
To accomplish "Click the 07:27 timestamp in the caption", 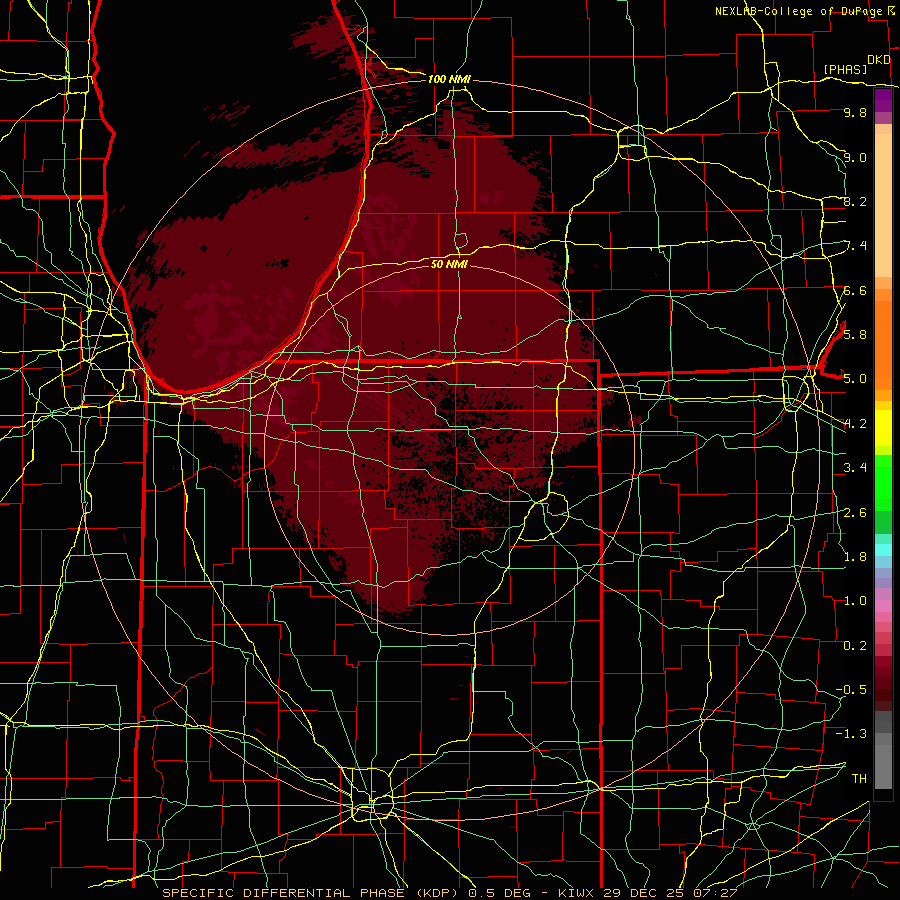I will coord(713,893).
